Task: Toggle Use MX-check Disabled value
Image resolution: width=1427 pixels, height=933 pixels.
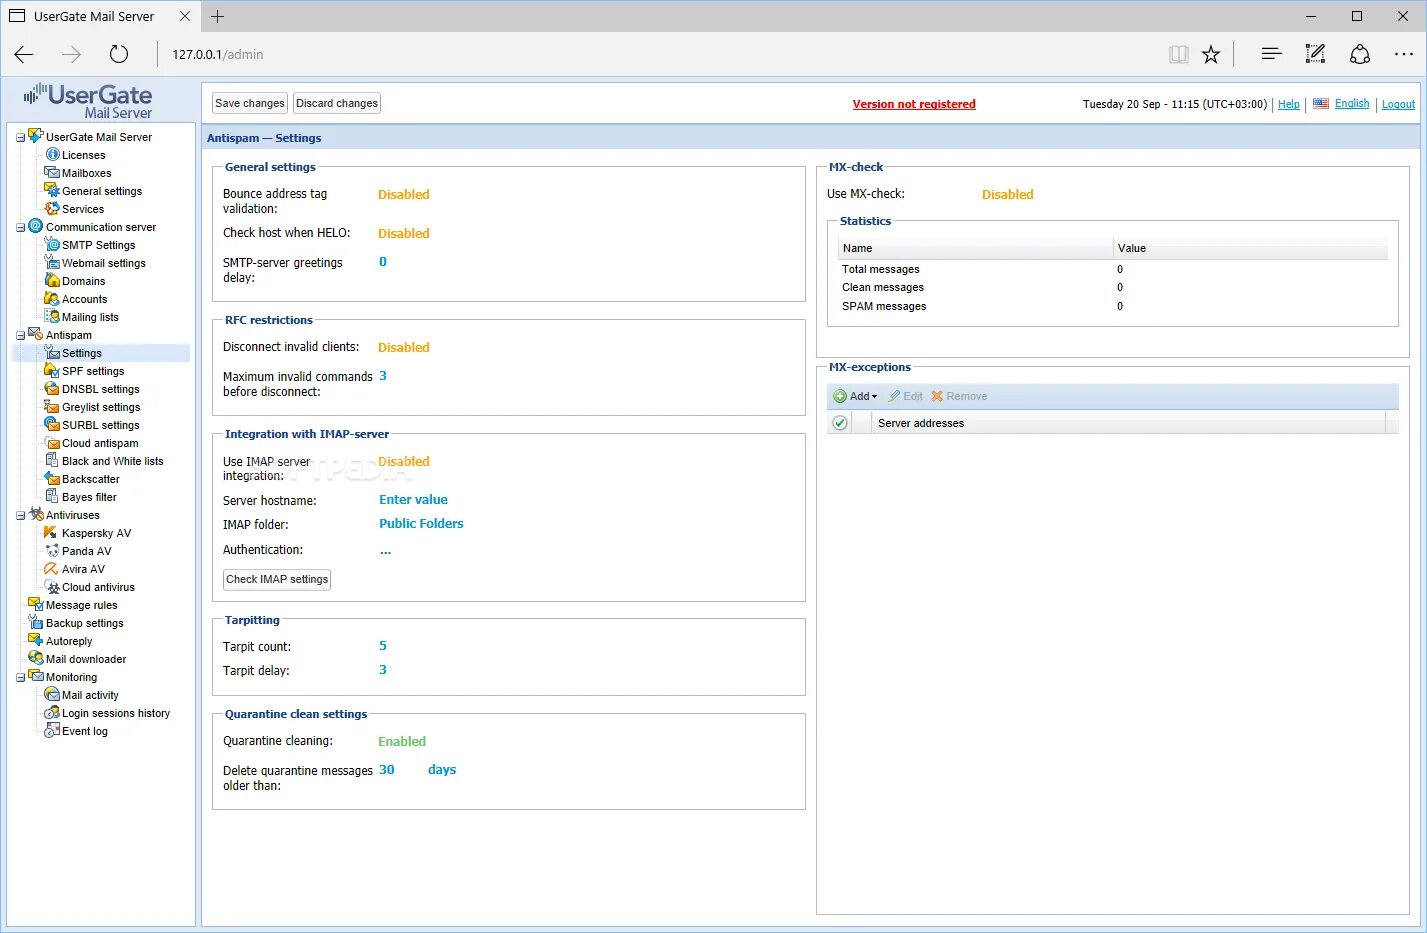Action: [x=1007, y=195]
